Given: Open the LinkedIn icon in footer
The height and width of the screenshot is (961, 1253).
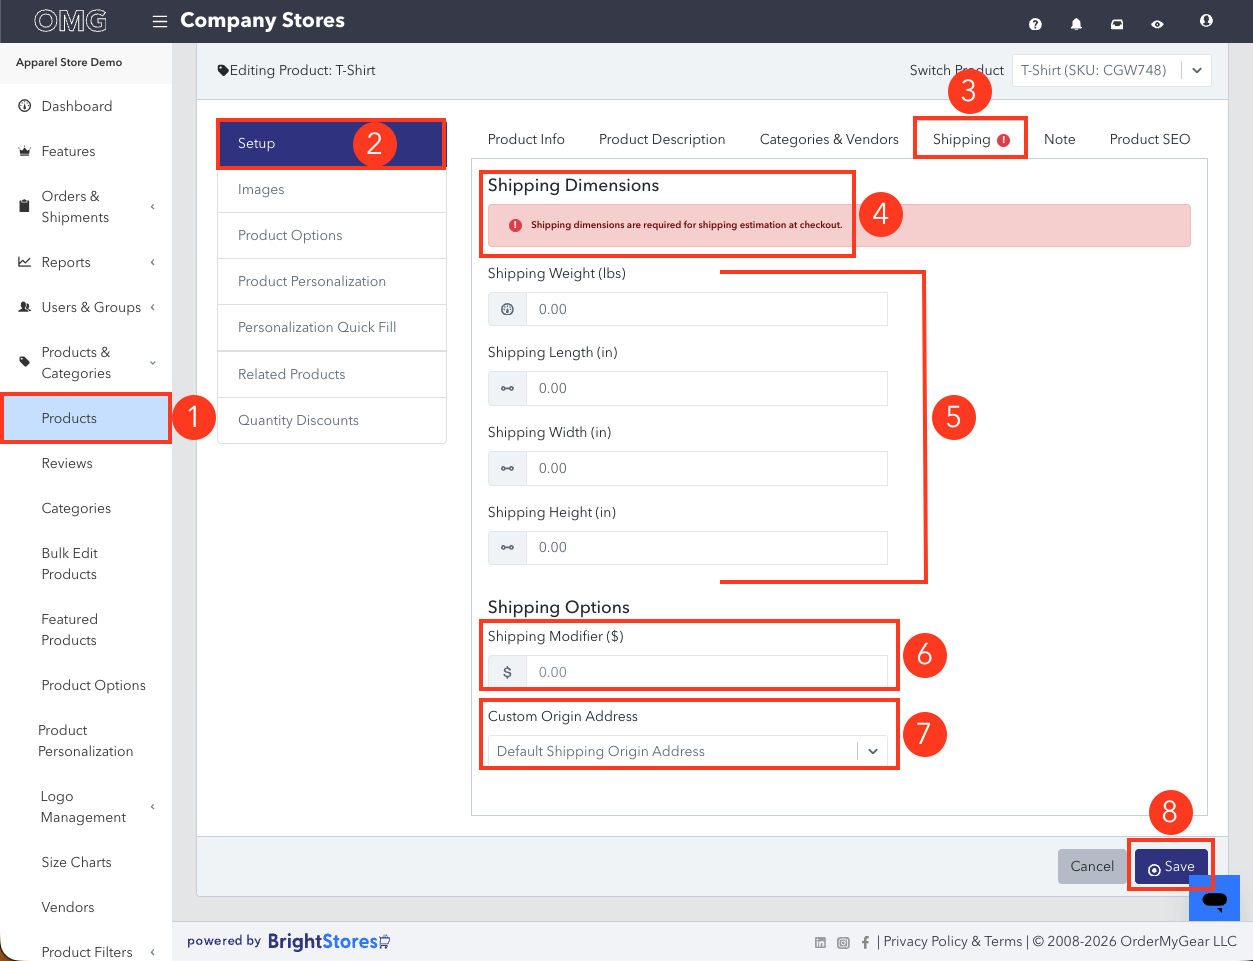Looking at the screenshot, I should 821,942.
